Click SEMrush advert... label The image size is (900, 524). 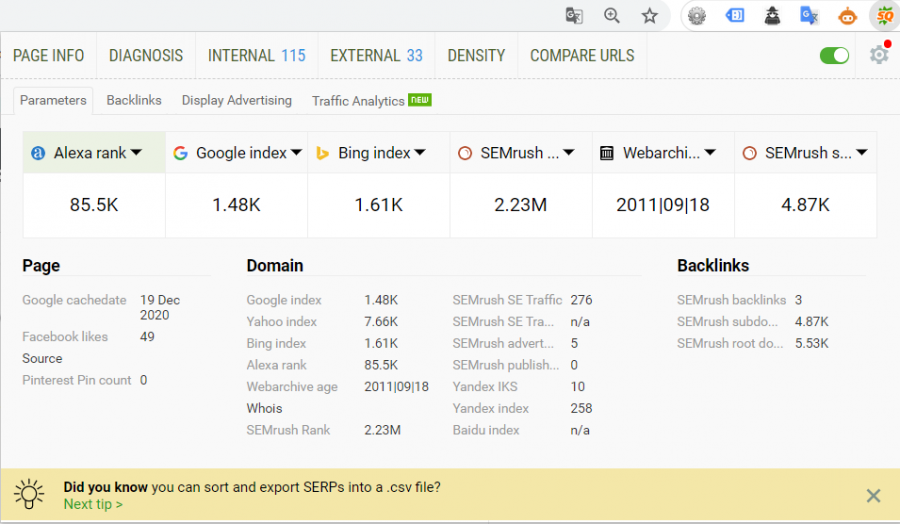[503, 344]
